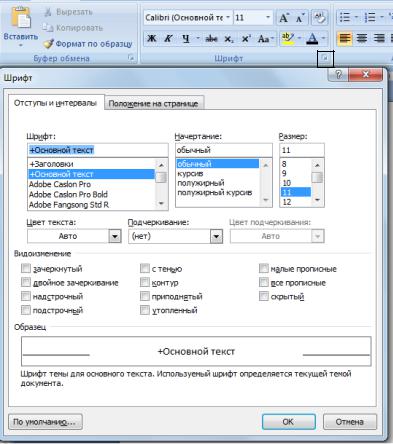
Task: Enable the малые прописные checkbox
Action: (x=264, y=268)
